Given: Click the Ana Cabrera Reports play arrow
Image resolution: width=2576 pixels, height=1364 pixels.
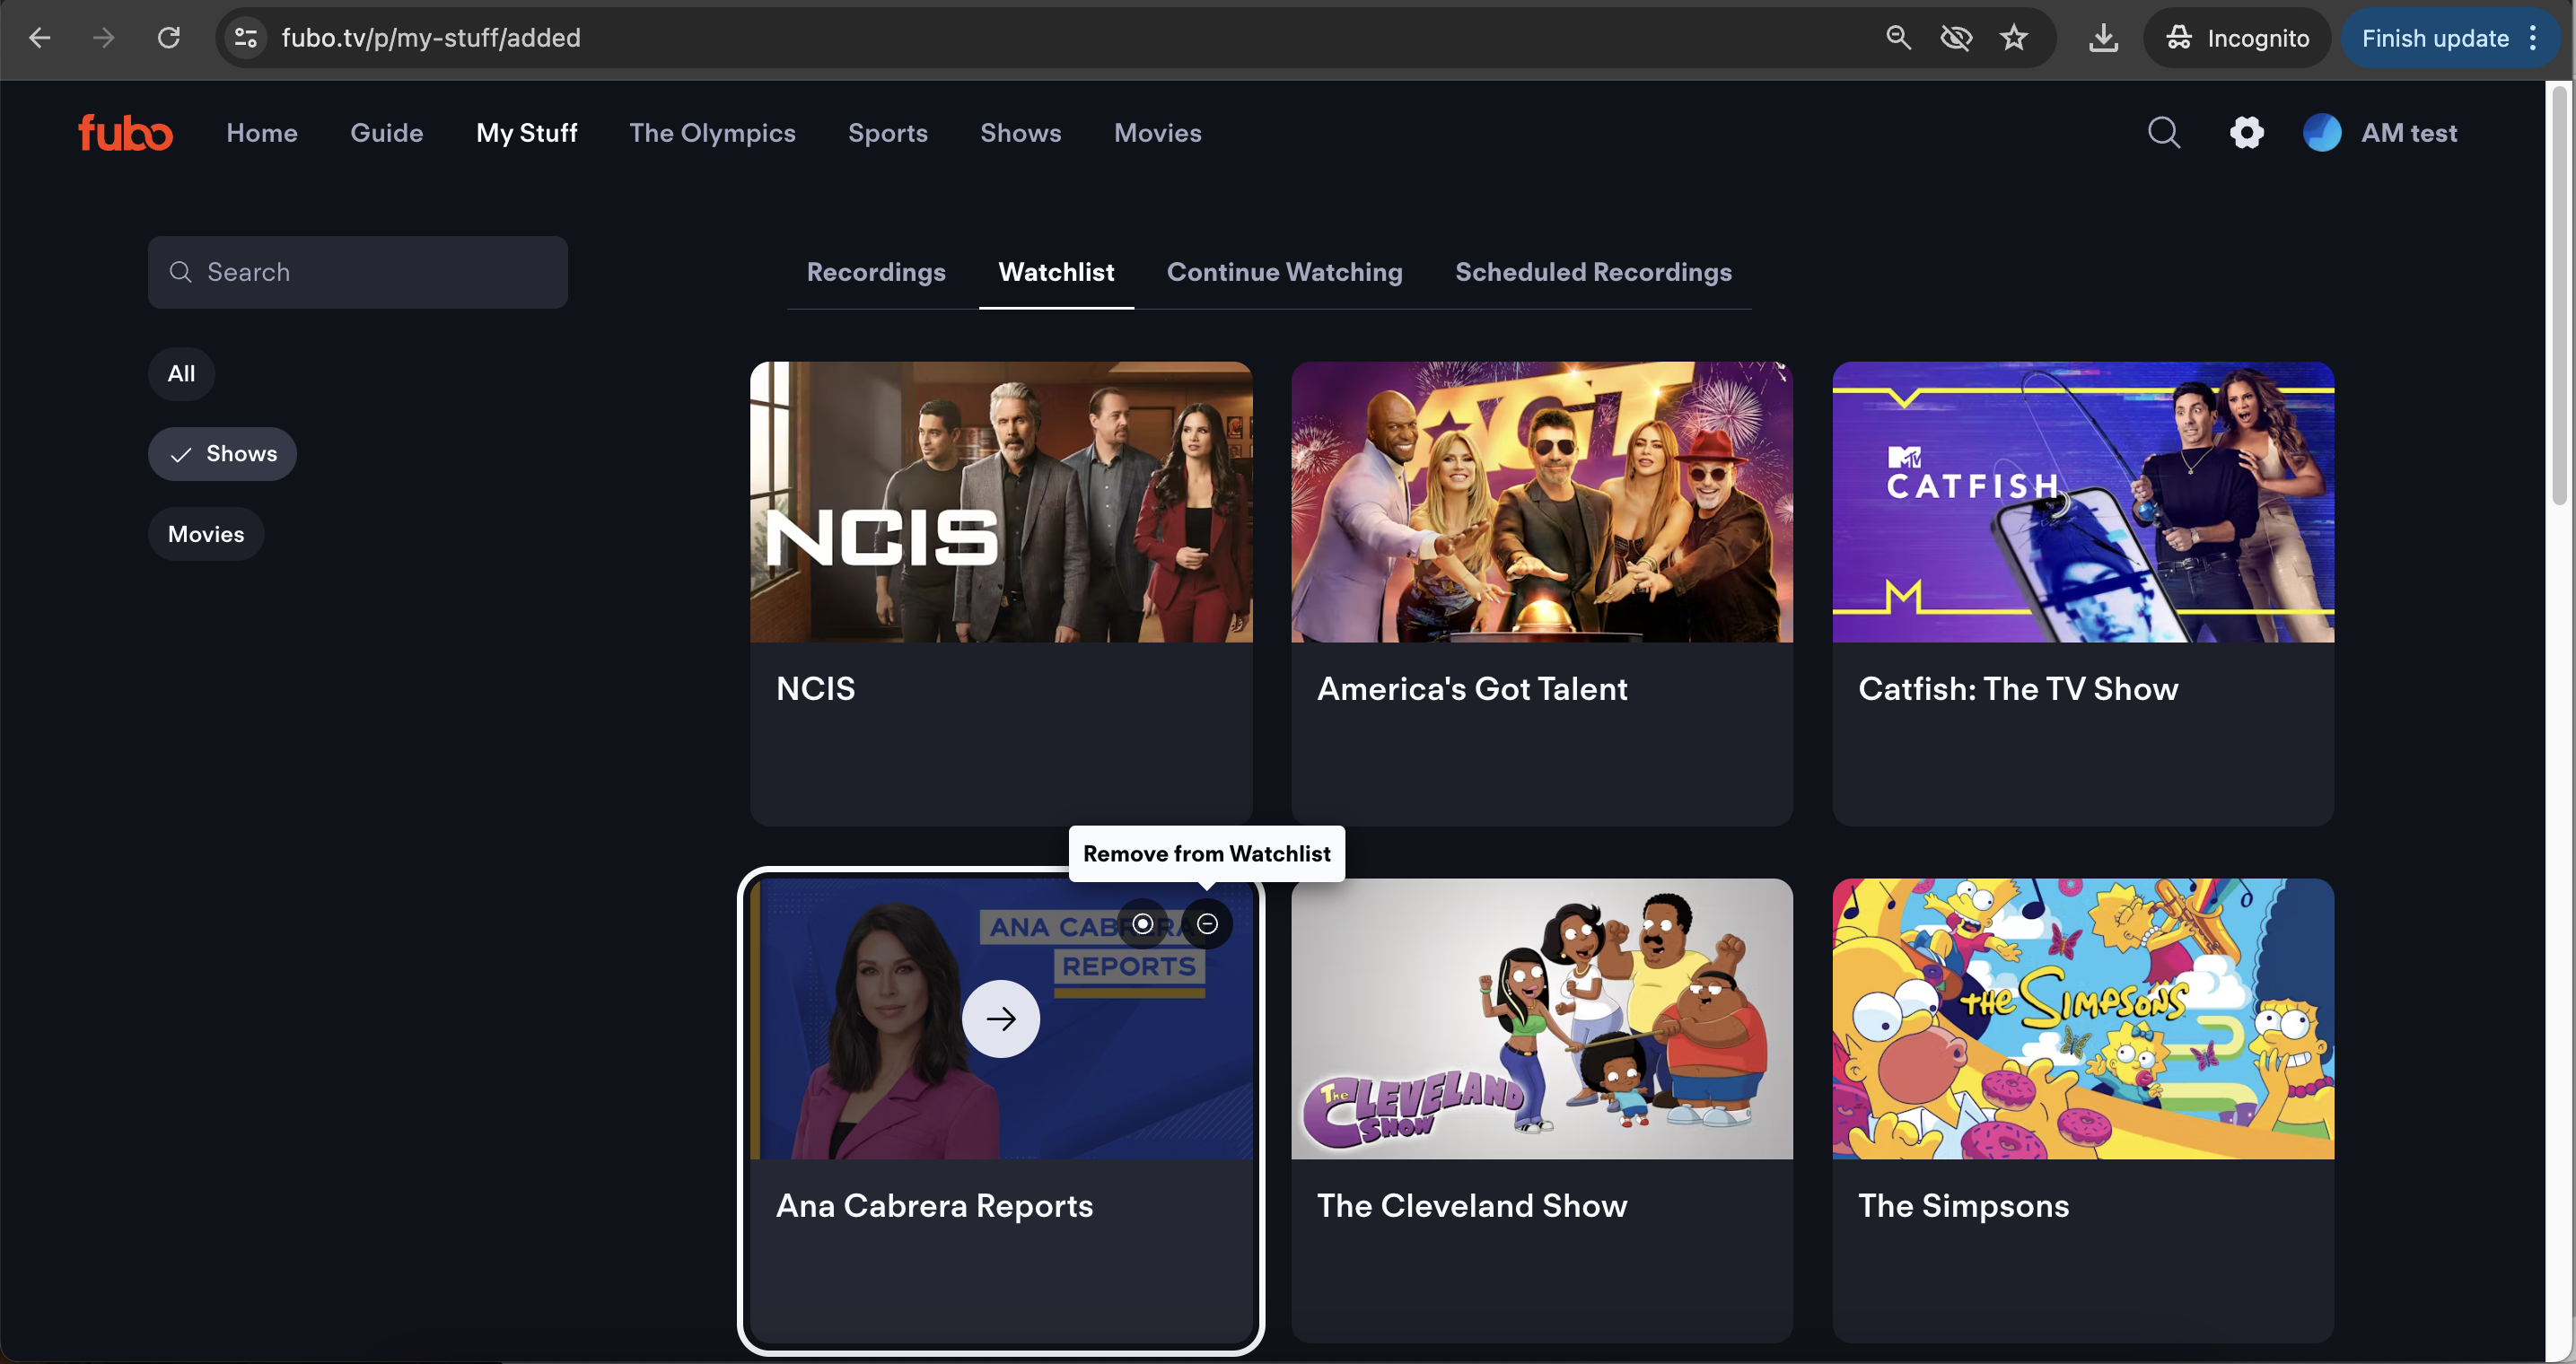Looking at the screenshot, I should coord(1002,1019).
